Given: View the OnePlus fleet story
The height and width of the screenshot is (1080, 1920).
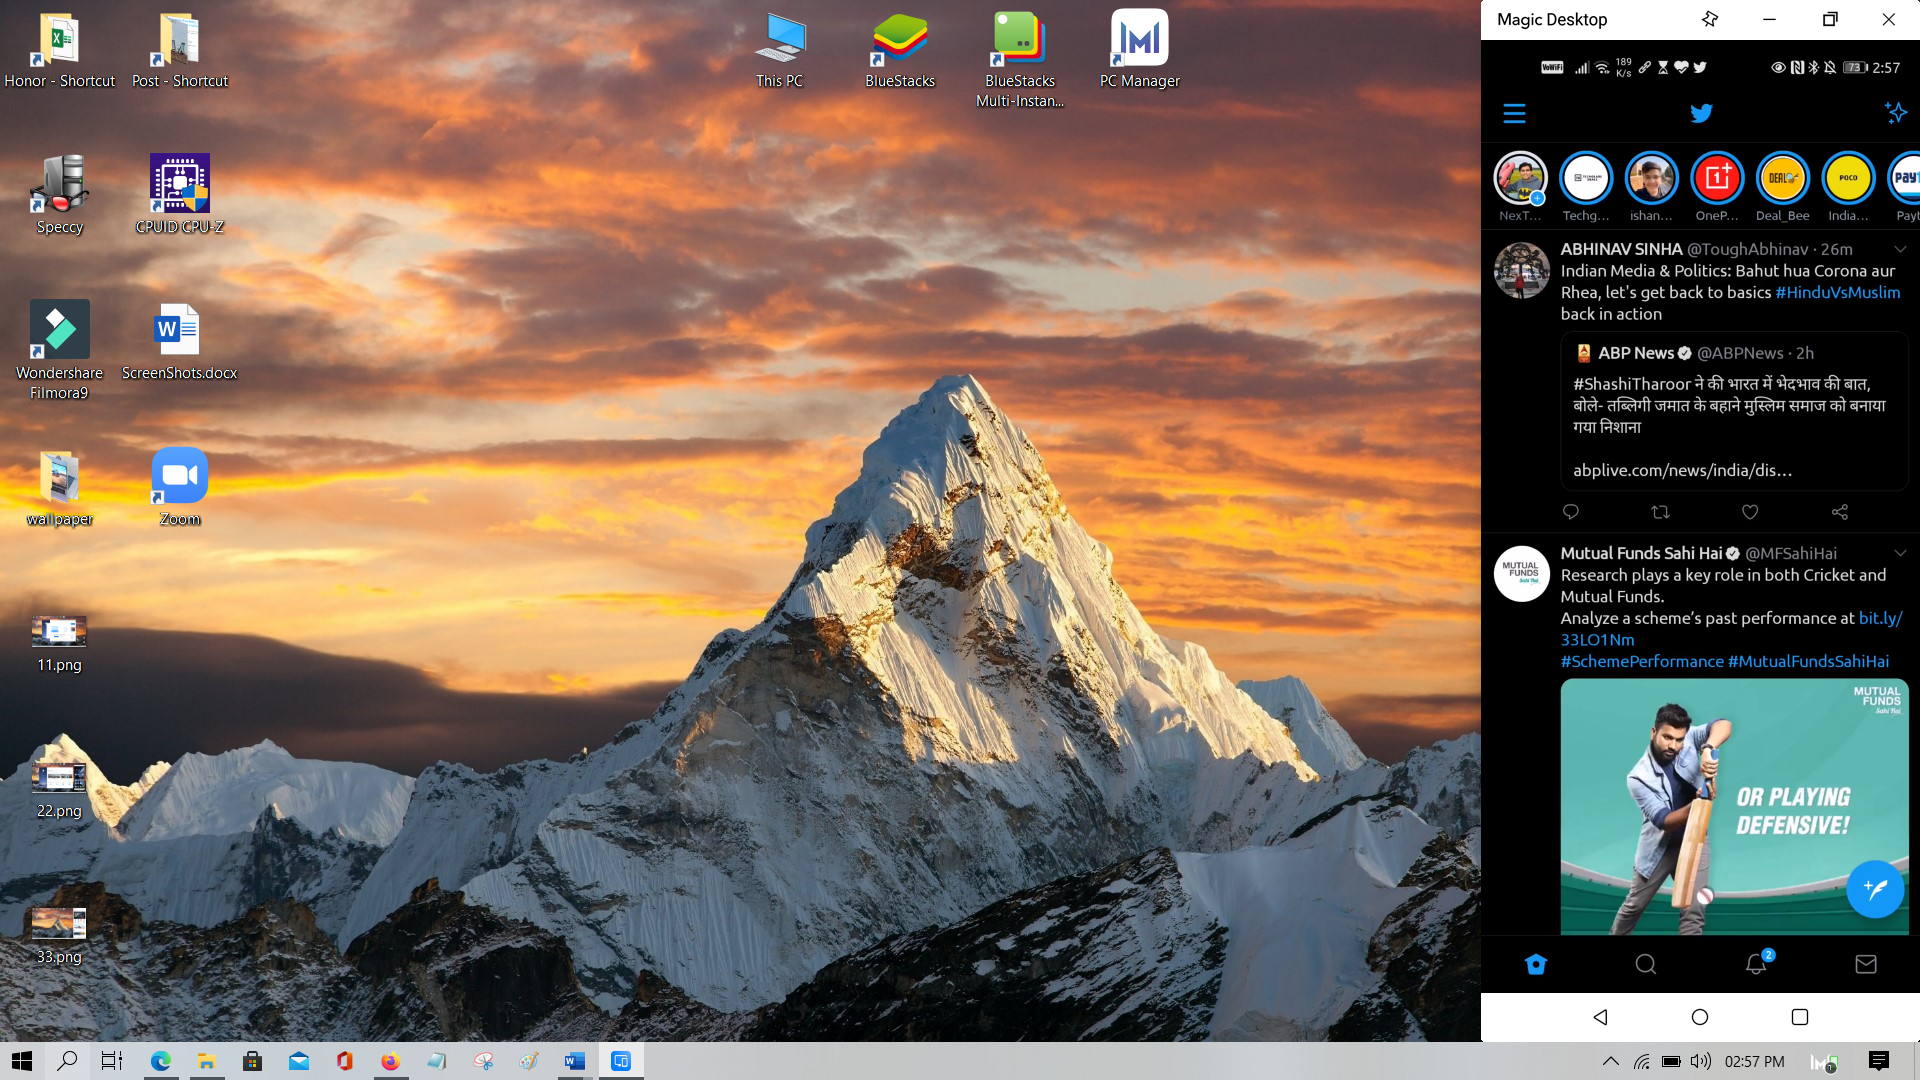Looking at the screenshot, I should pyautogui.click(x=1717, y=178).
